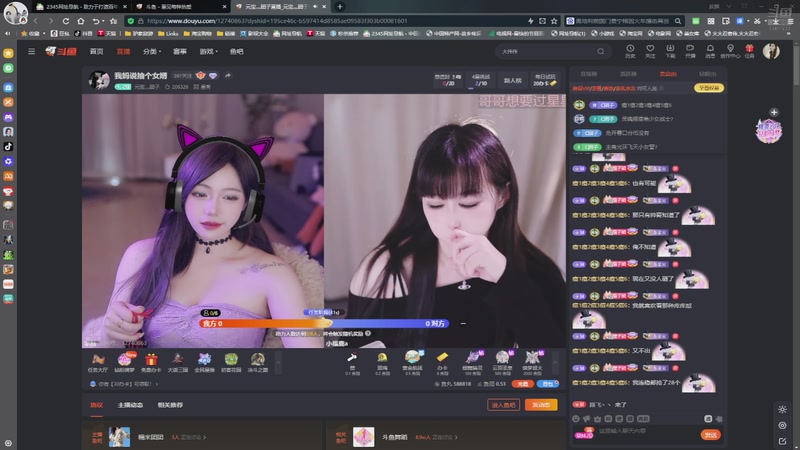Click the Douyu search magnifier icon
Image resolution: width=800 pixels, height=450 pixels.
601,52
